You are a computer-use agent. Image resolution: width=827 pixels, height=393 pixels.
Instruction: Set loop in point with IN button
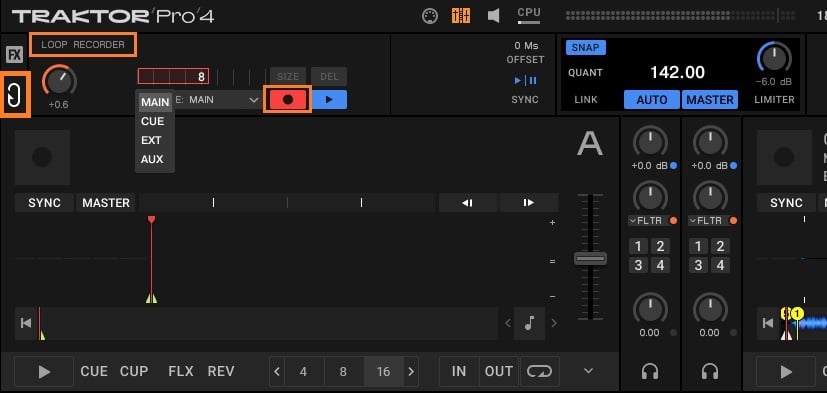459,371
